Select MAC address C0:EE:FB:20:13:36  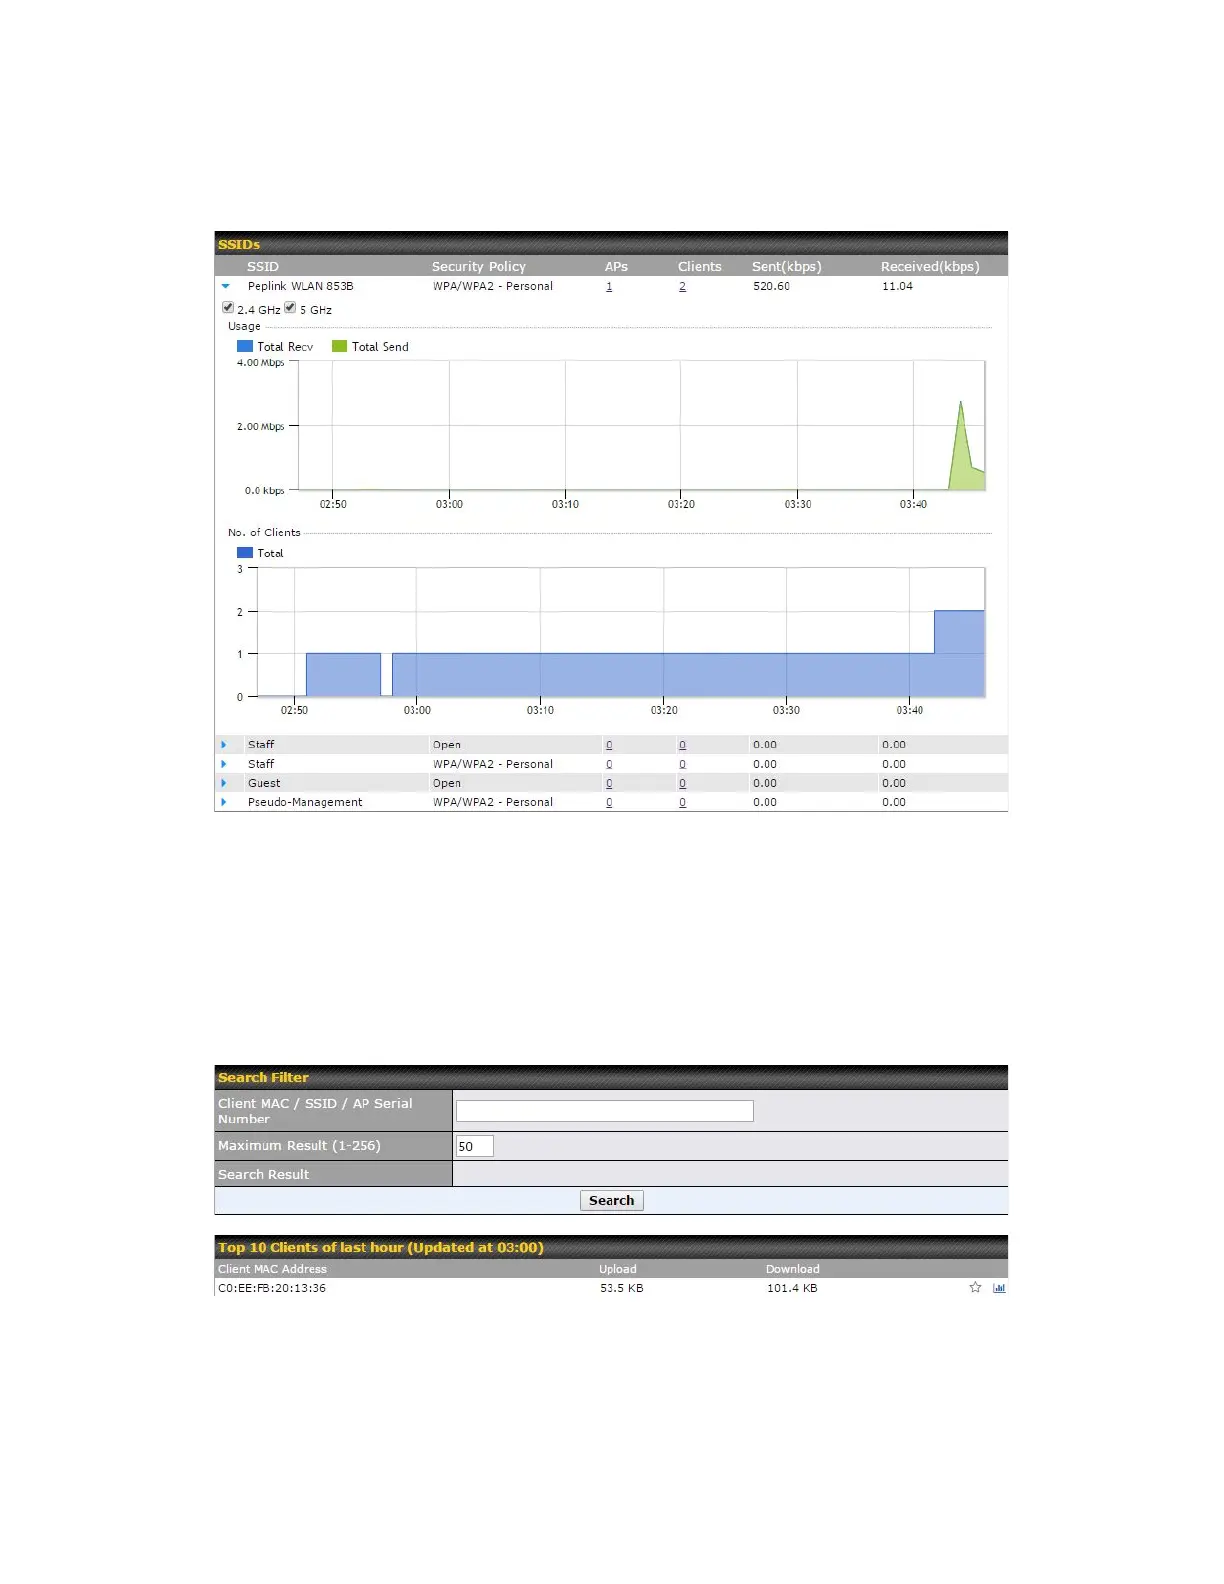coord(272,1288)
